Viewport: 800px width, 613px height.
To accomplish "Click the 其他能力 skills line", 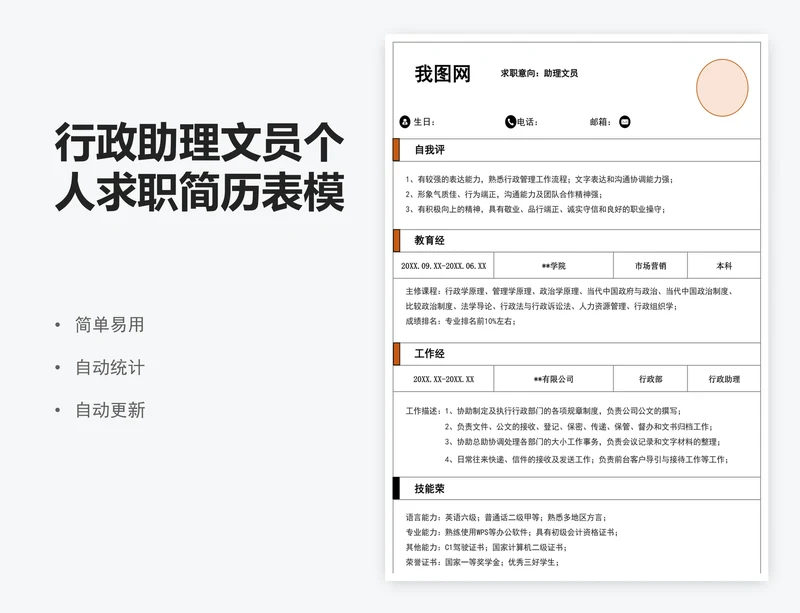I will [486, 547].
